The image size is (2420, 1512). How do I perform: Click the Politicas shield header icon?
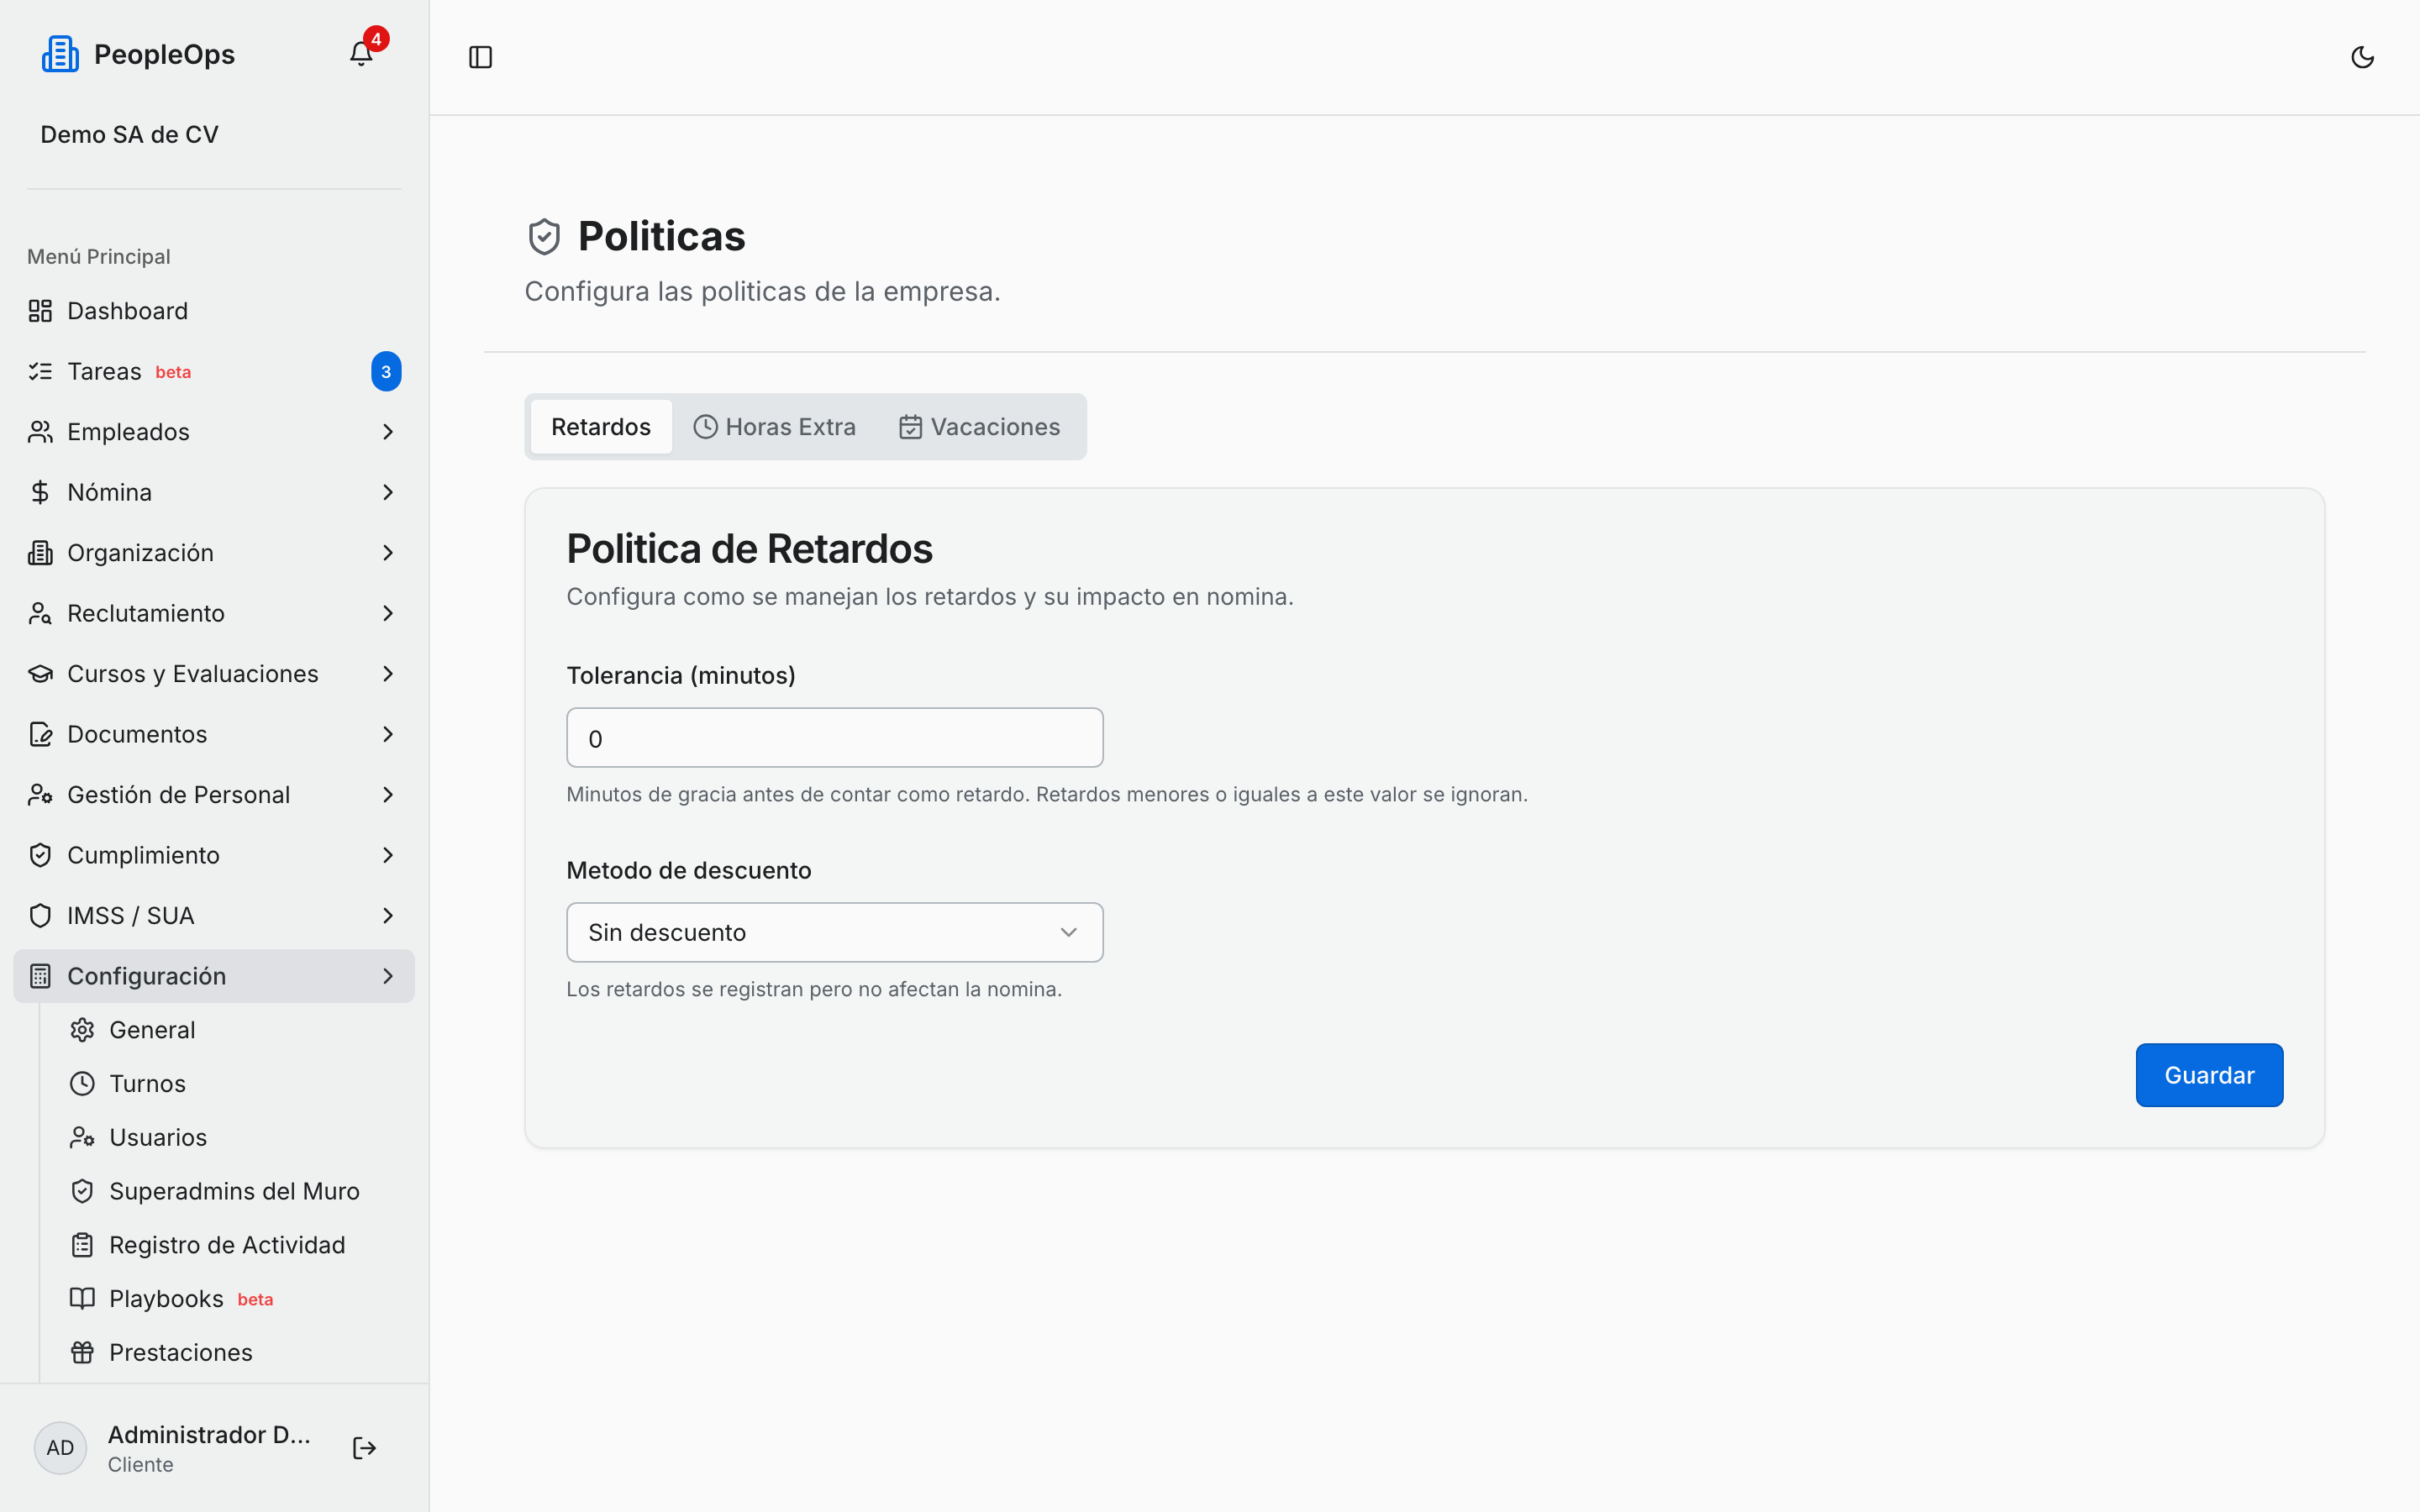tap(544, 237)
